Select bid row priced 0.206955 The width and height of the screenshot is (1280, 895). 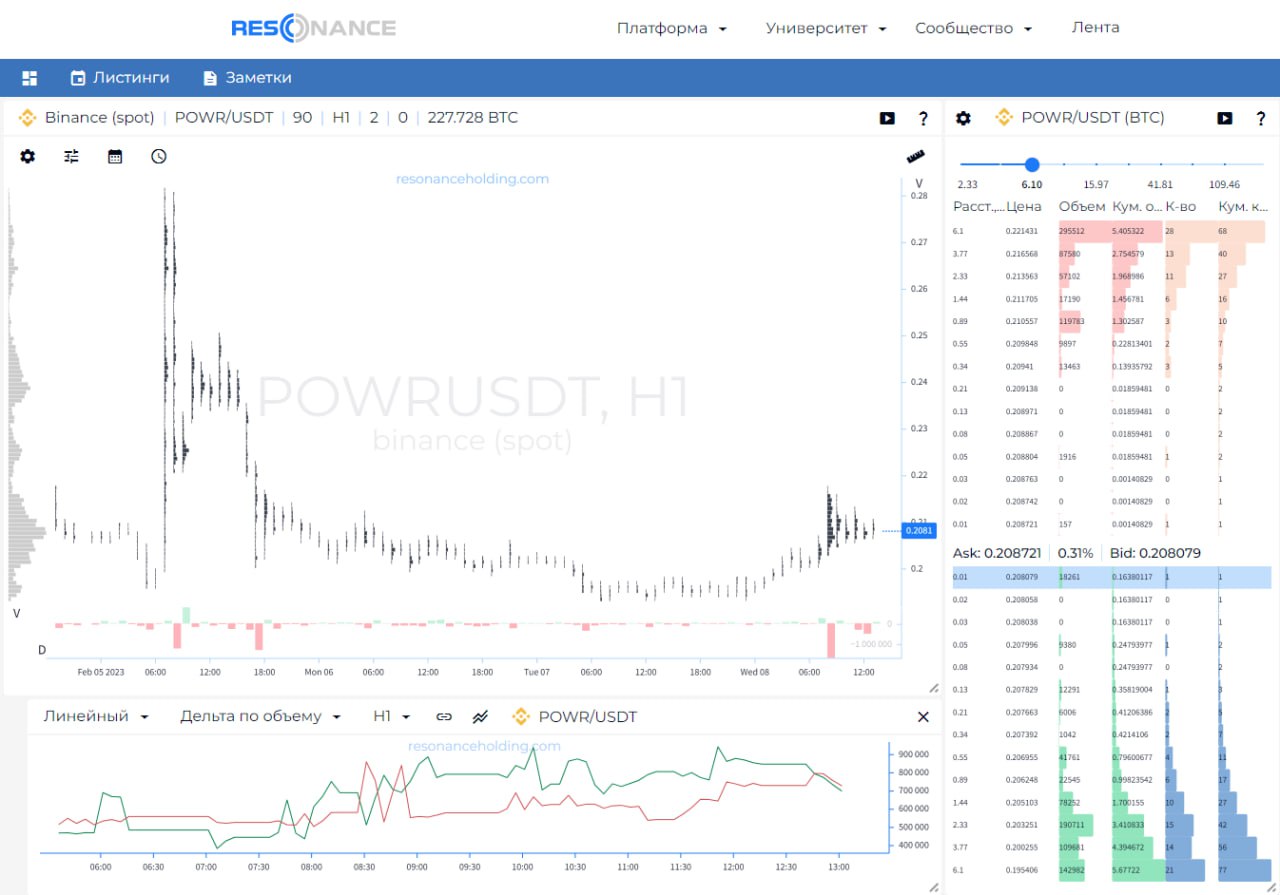[x=1112, y=757]
